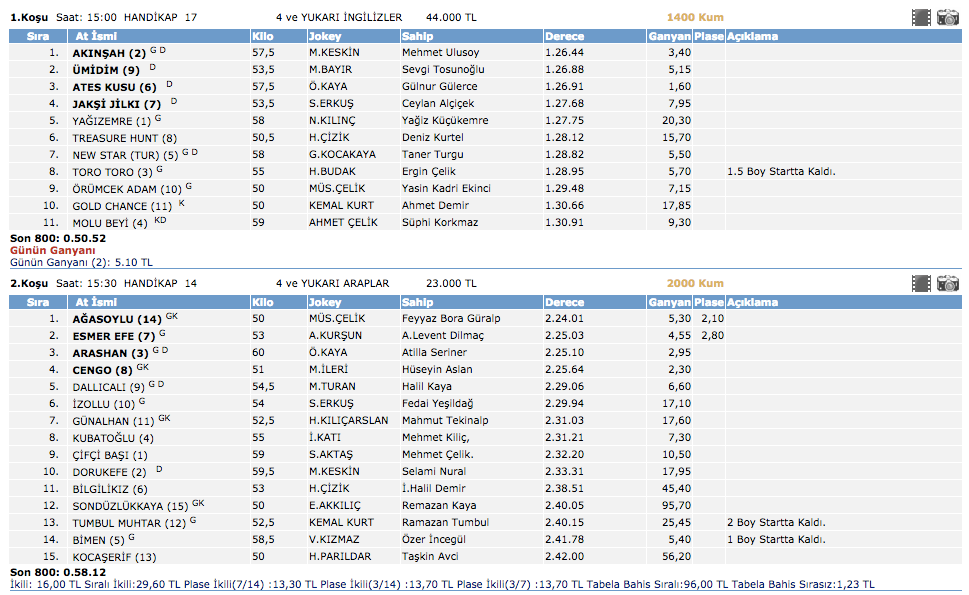Image resolution: width=969 pixels, height=595 pixels.
Task: View the race 2 finish photo camera icon
Action: coord(947,284)
